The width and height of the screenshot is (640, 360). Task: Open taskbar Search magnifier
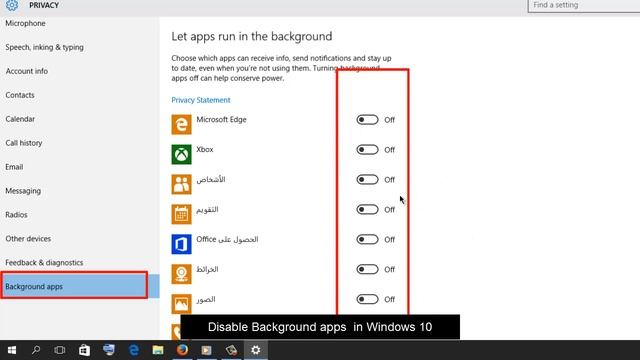click(x=36, y=350)
